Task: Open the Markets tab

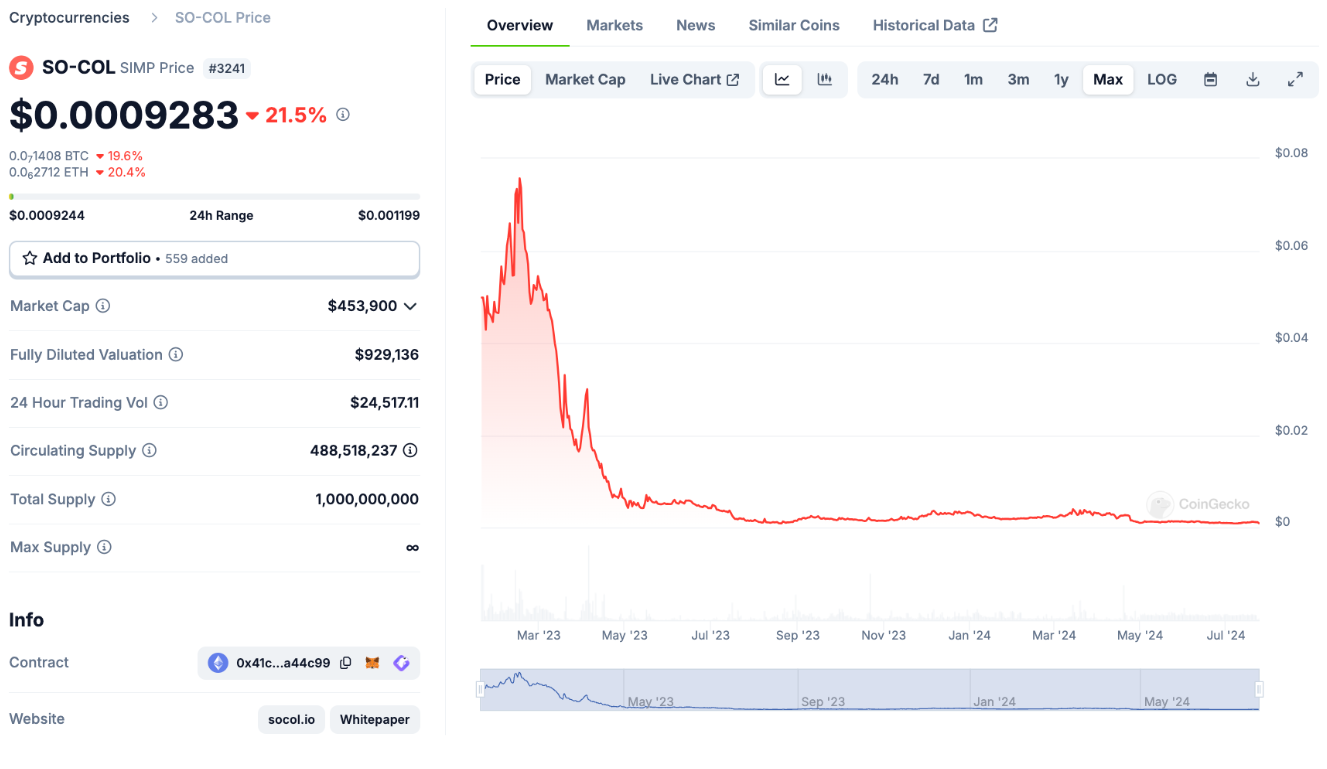Action: (x=614, y=25)
